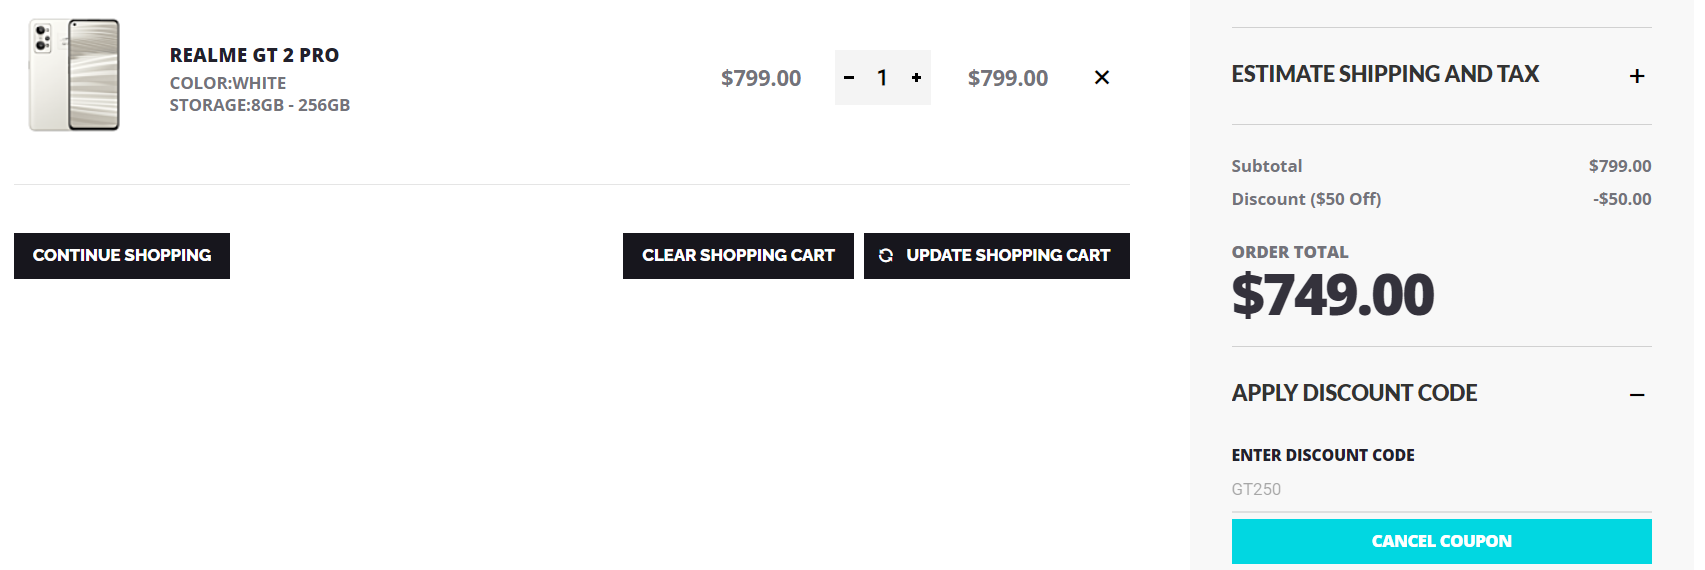The height and width of the screenshot is (570, 1705).
Task: Select the Storage:8GB - 256GB text
Action: coord(260,105)
